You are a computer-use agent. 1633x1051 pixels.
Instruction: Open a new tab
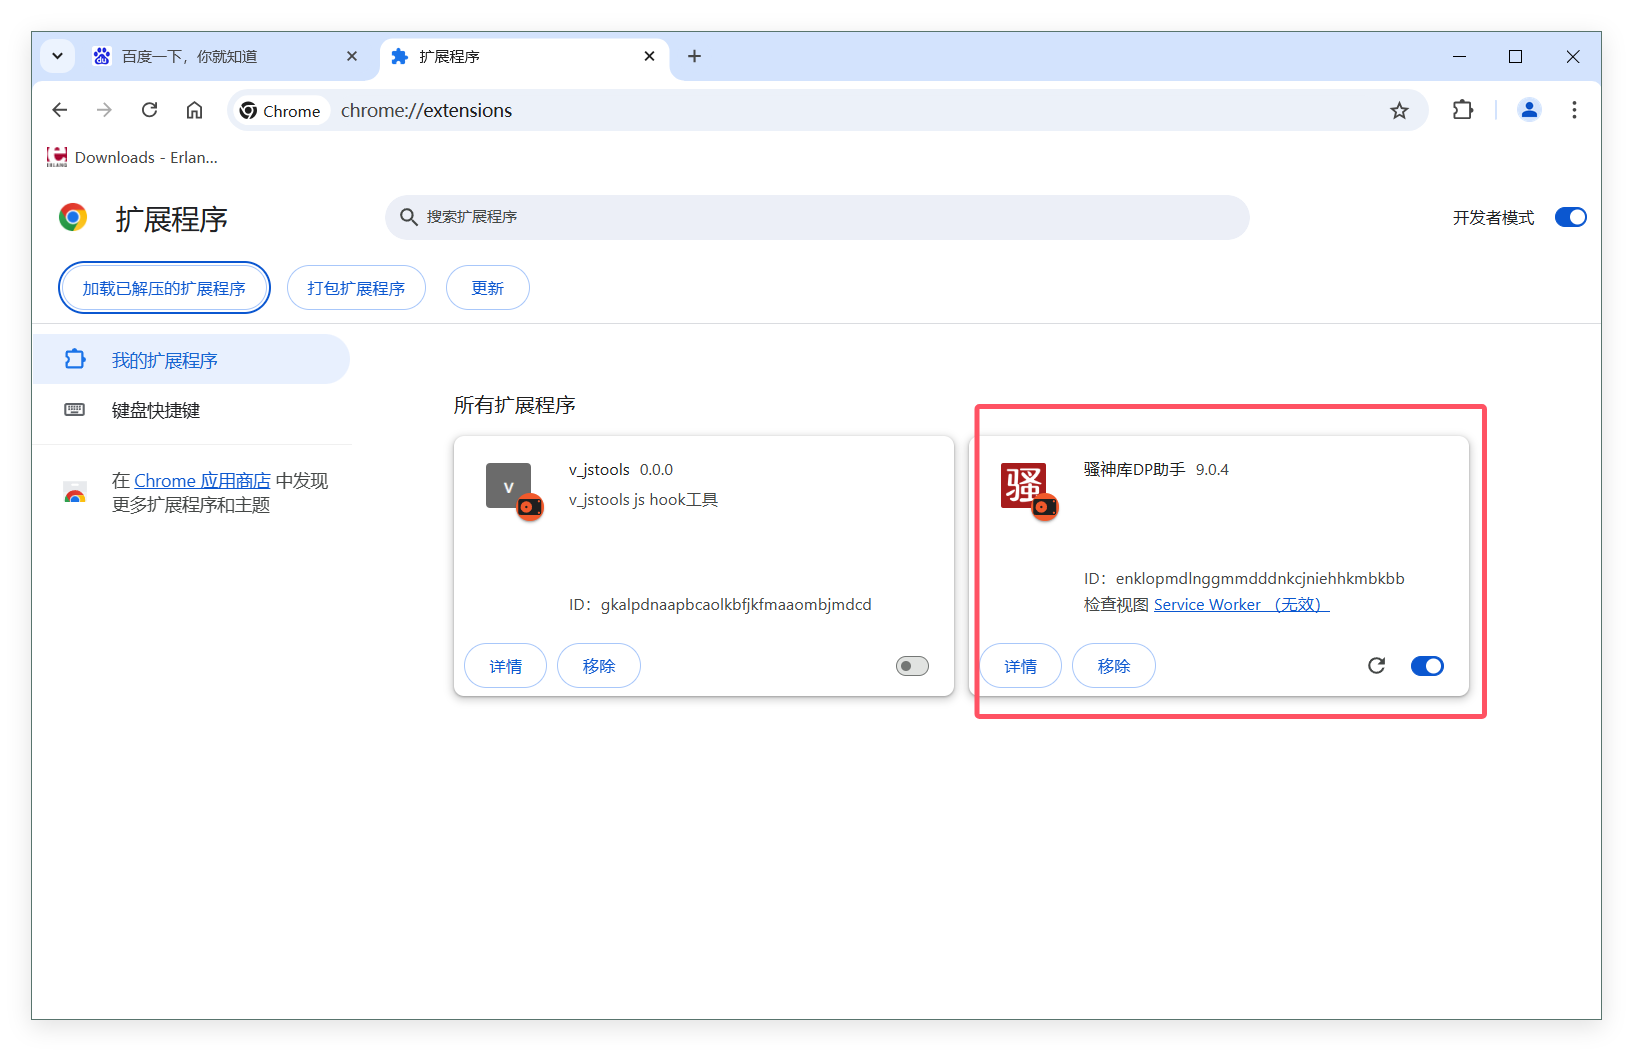[694, 56]
